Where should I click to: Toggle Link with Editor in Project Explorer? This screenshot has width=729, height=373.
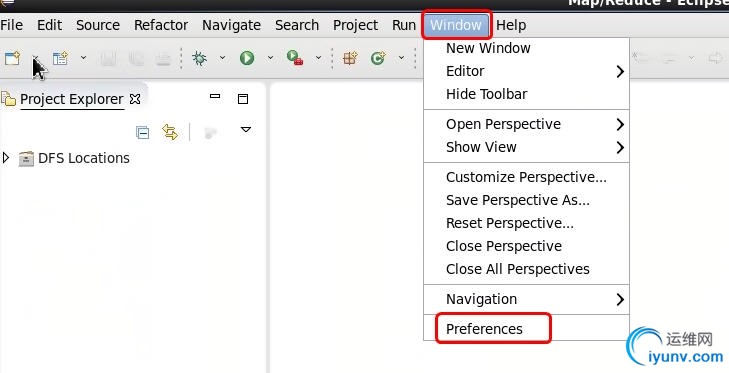click(x=170, y=133)
